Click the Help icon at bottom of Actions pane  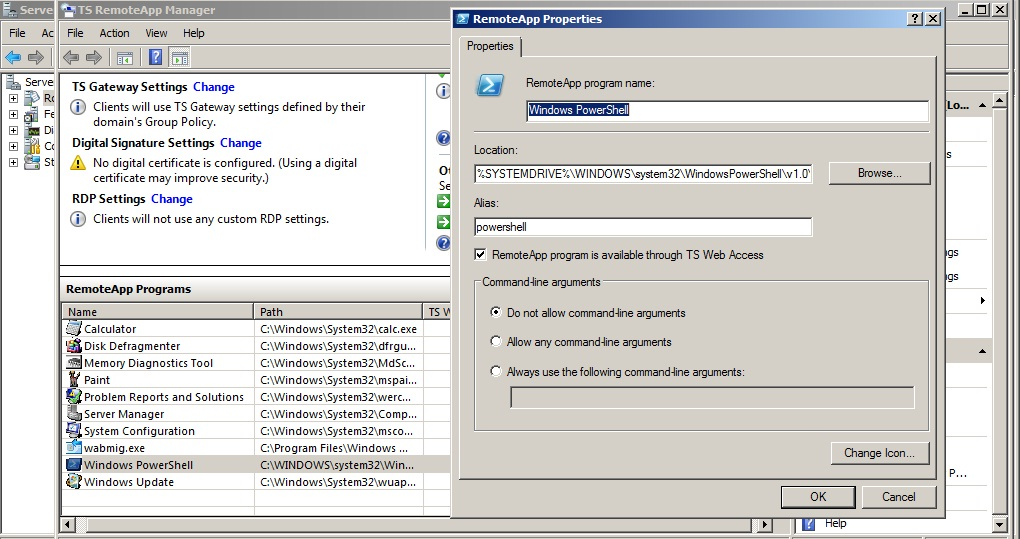809,523
